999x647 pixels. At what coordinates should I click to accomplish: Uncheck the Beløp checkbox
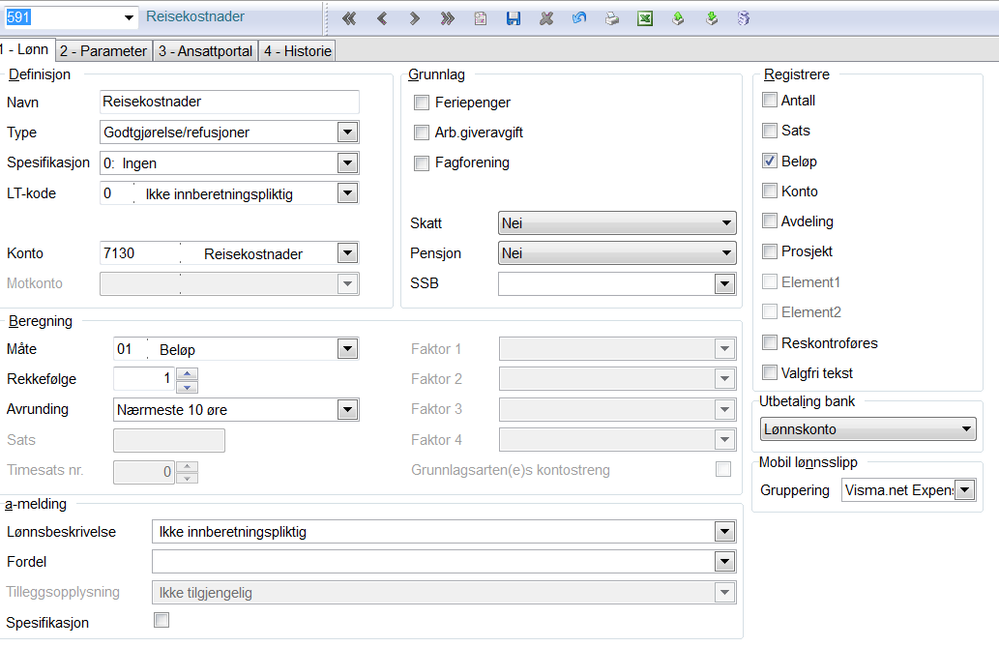(x=769, y=160)
